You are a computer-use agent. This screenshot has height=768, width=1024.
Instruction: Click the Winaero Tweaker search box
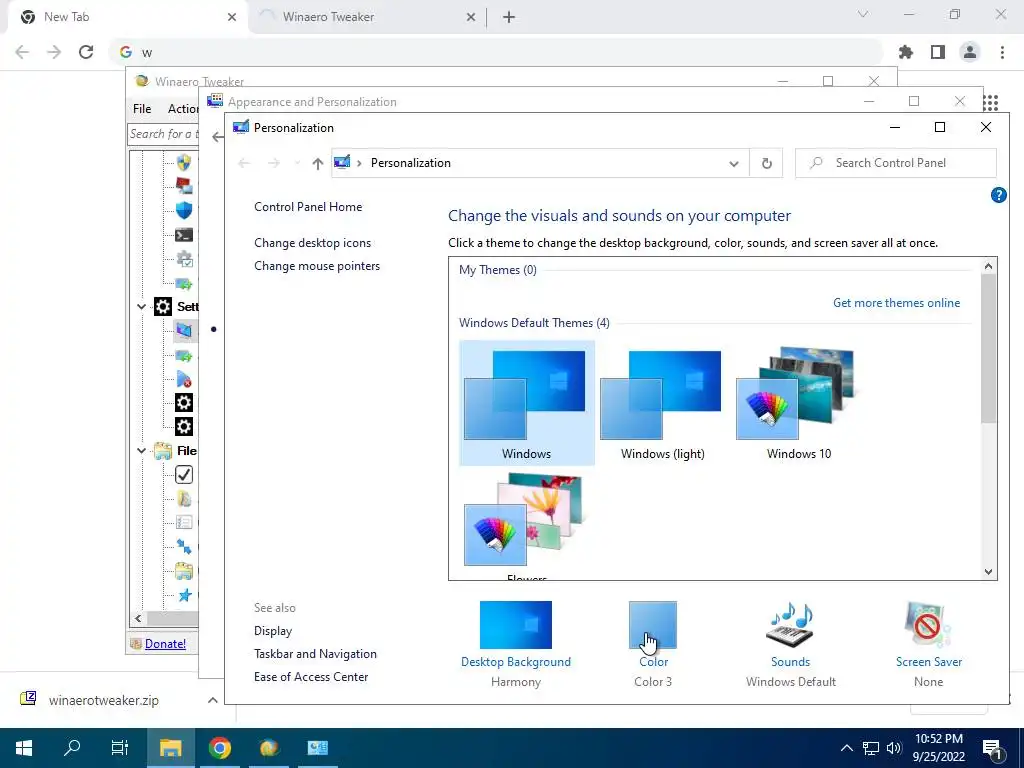click(163, 134)
